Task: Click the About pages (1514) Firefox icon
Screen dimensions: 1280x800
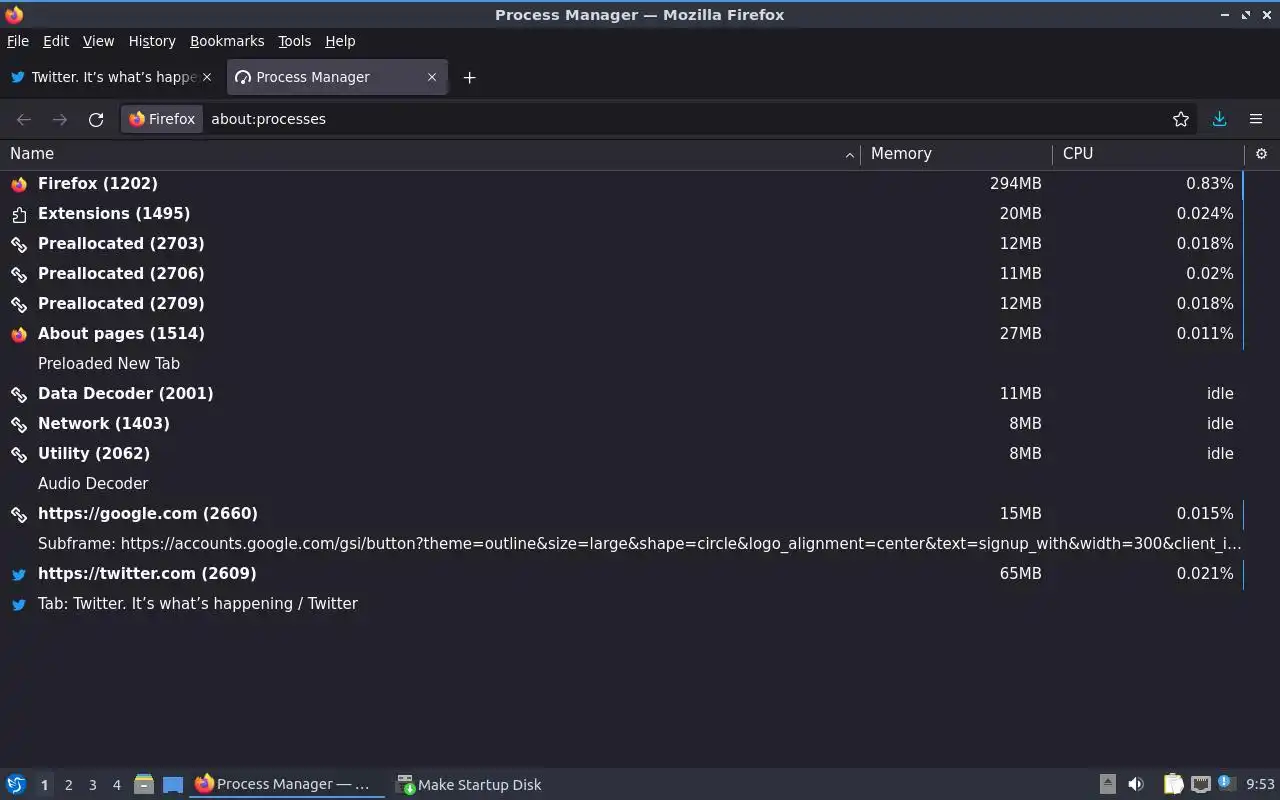Action: [19, 334]
